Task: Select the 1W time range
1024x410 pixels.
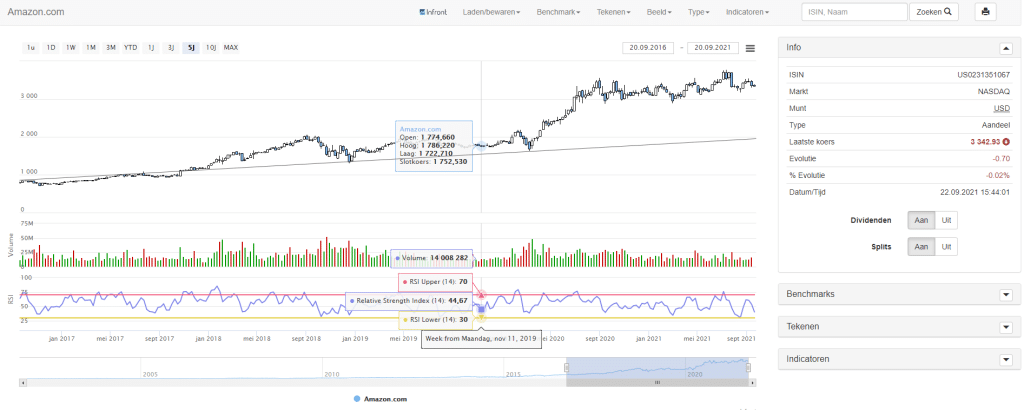Action: click(x=71, y=48)
